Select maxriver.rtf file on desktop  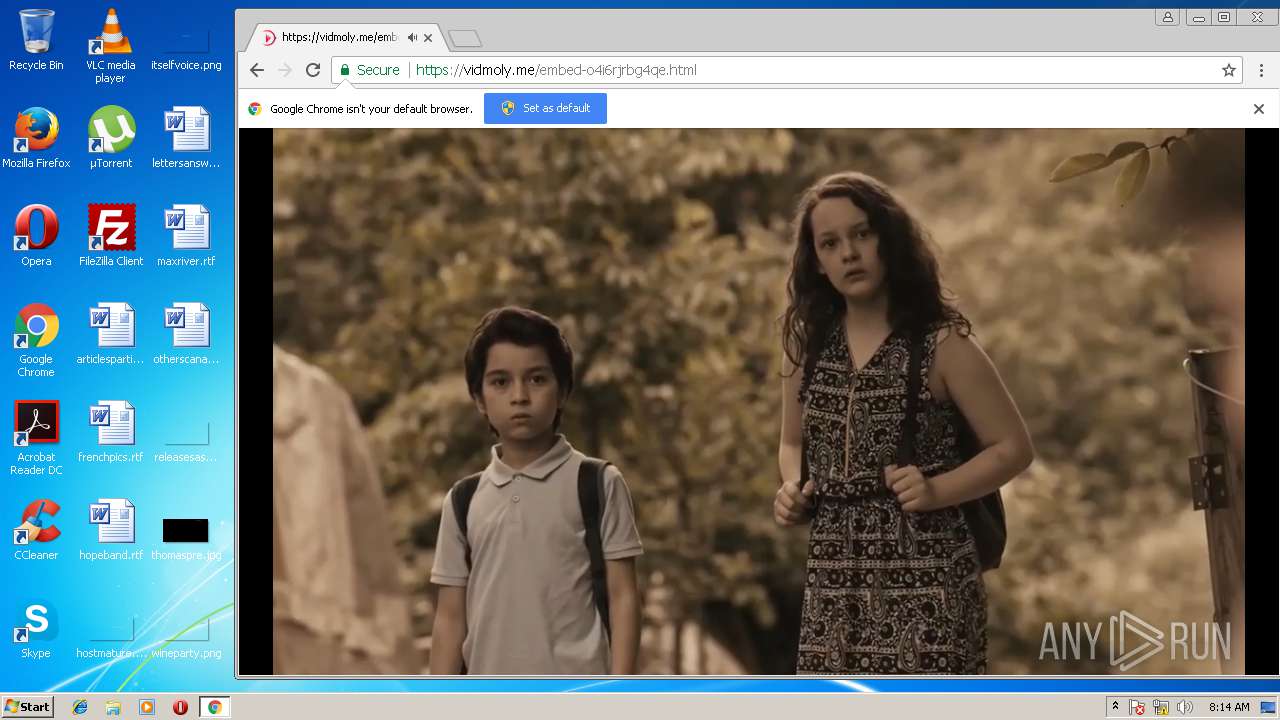[x=186, y=236]
